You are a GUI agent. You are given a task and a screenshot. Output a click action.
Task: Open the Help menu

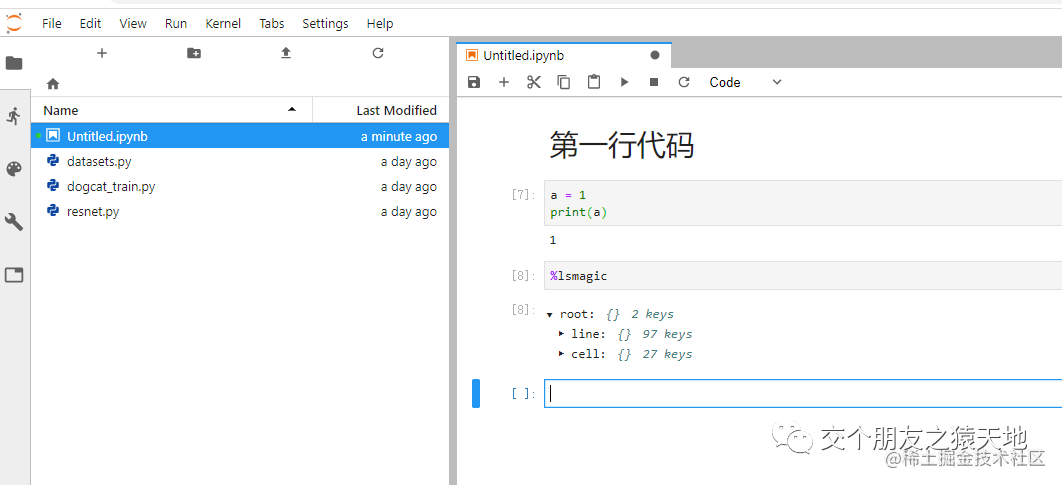click(380, 23)
